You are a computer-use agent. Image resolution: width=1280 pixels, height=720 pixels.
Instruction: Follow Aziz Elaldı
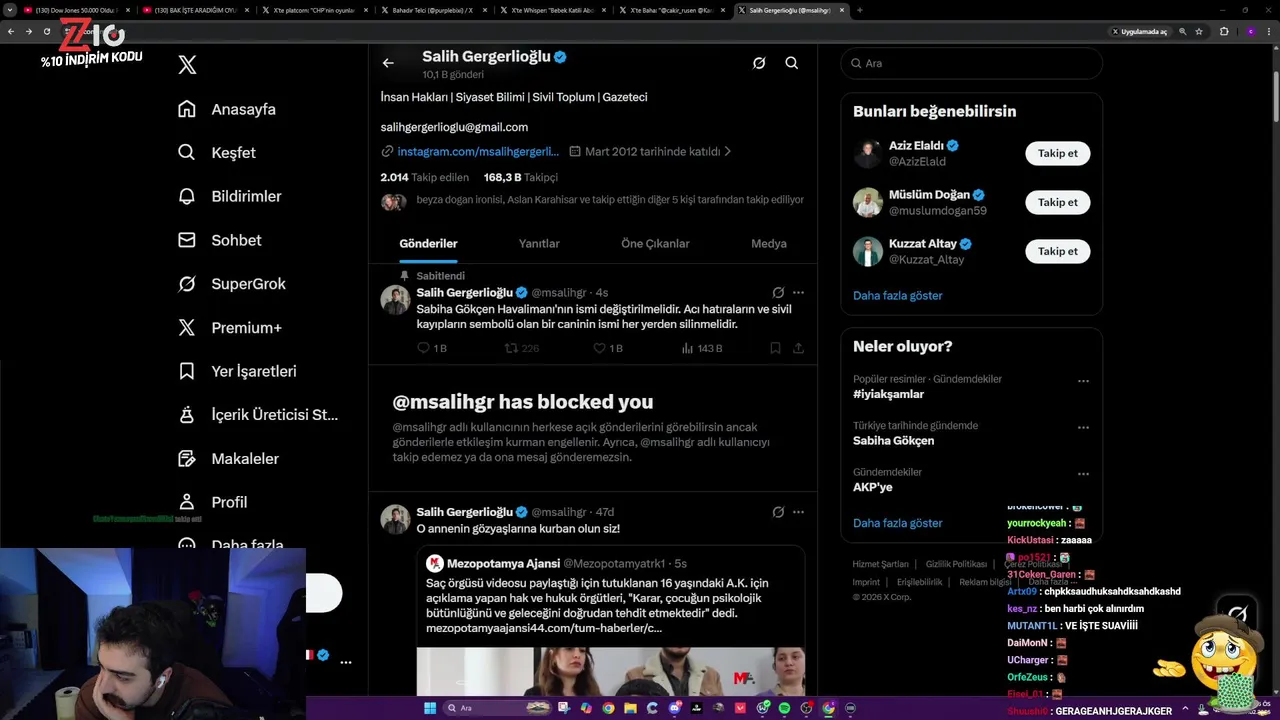[x=1057, y=153]
